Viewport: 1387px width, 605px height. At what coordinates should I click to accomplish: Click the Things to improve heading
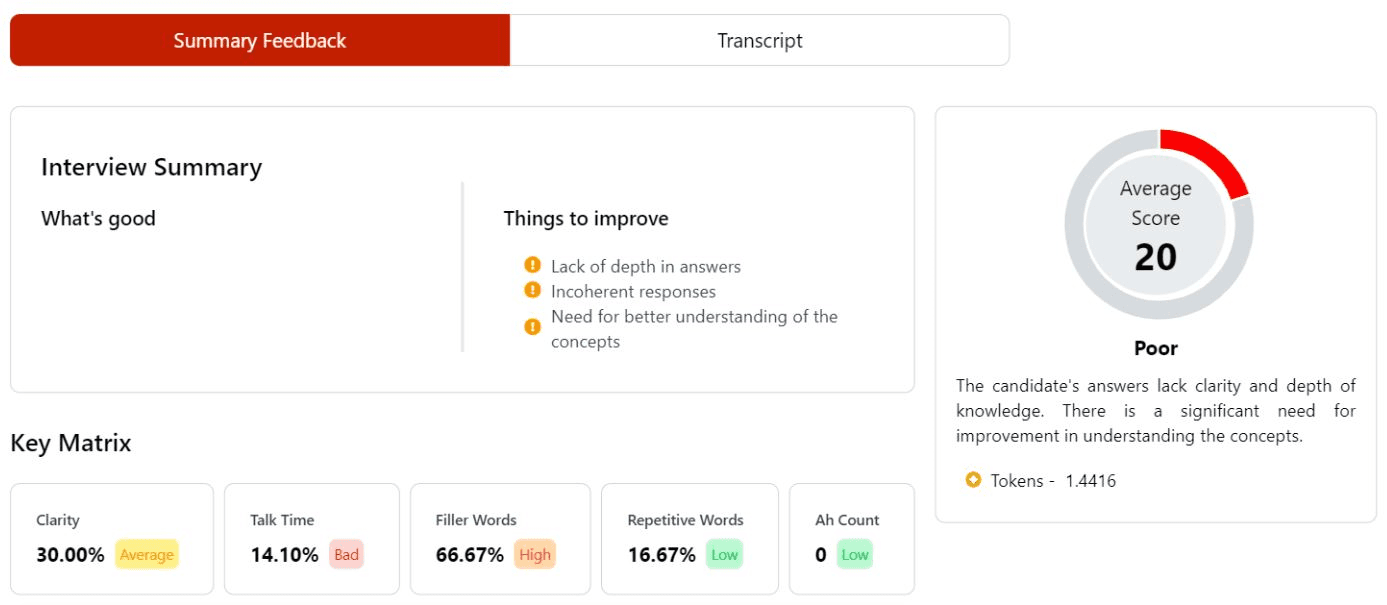point(586,218)
